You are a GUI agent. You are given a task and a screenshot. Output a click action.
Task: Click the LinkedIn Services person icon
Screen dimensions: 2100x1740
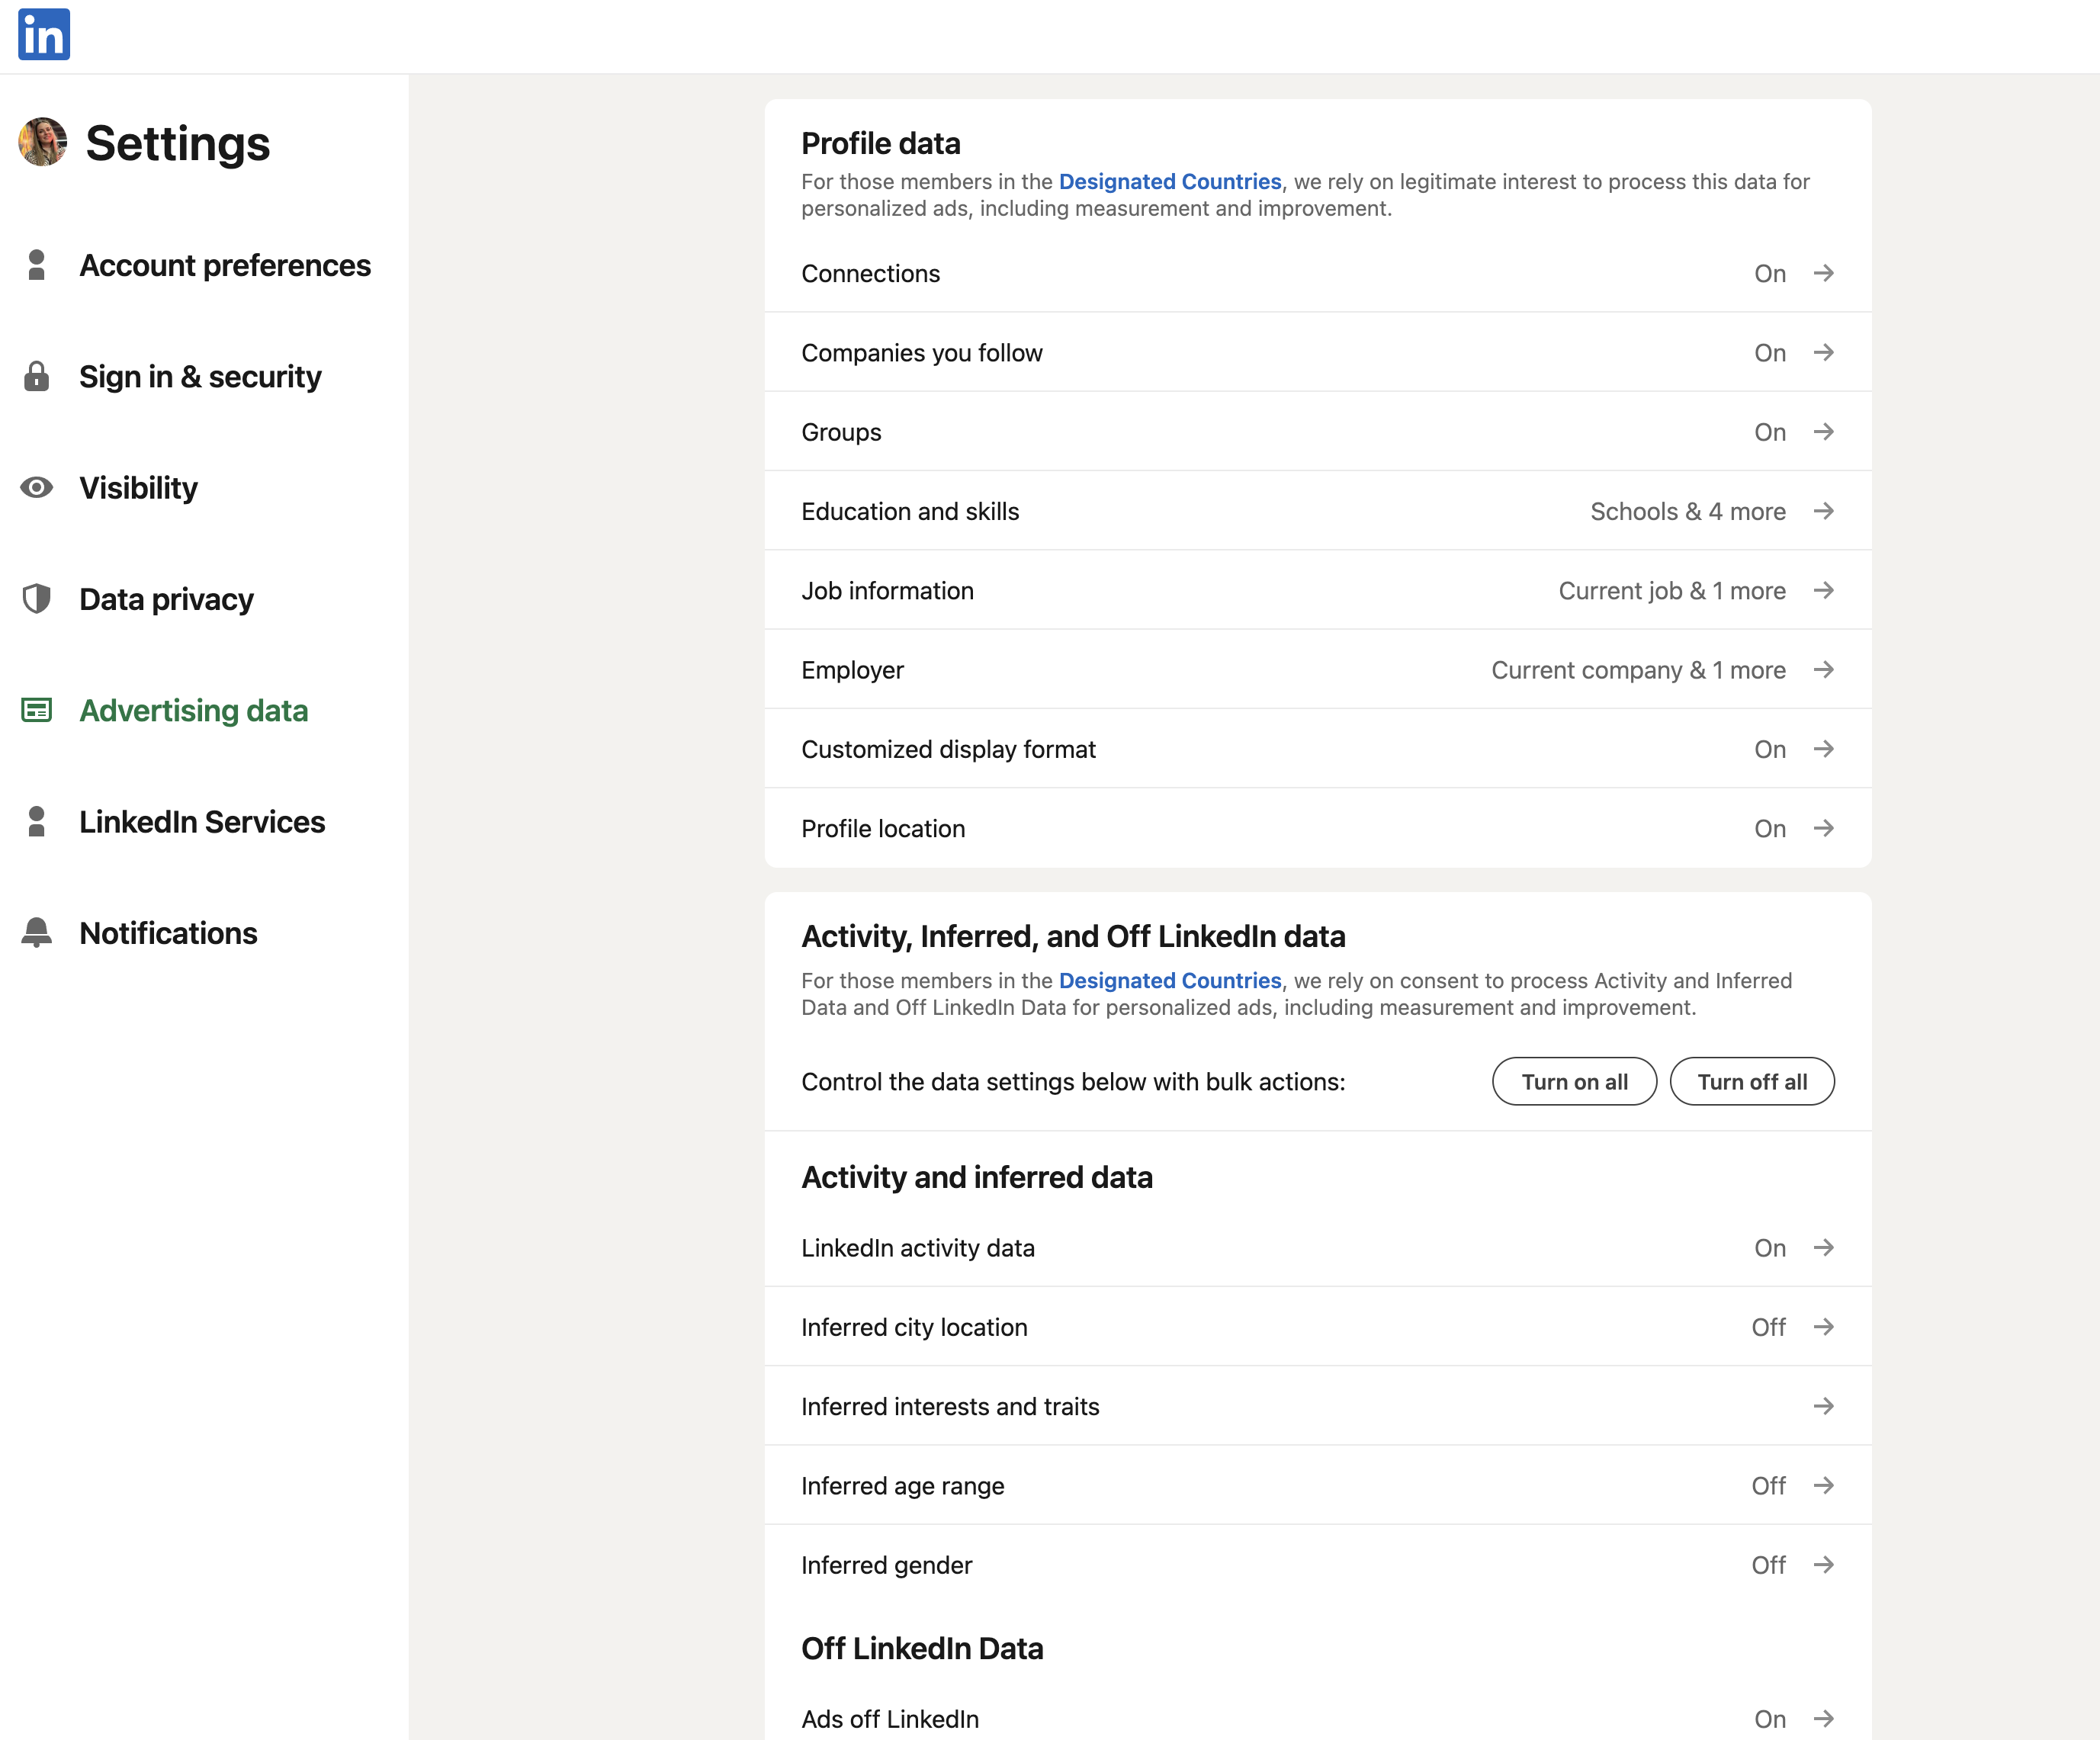pos(37,822)
